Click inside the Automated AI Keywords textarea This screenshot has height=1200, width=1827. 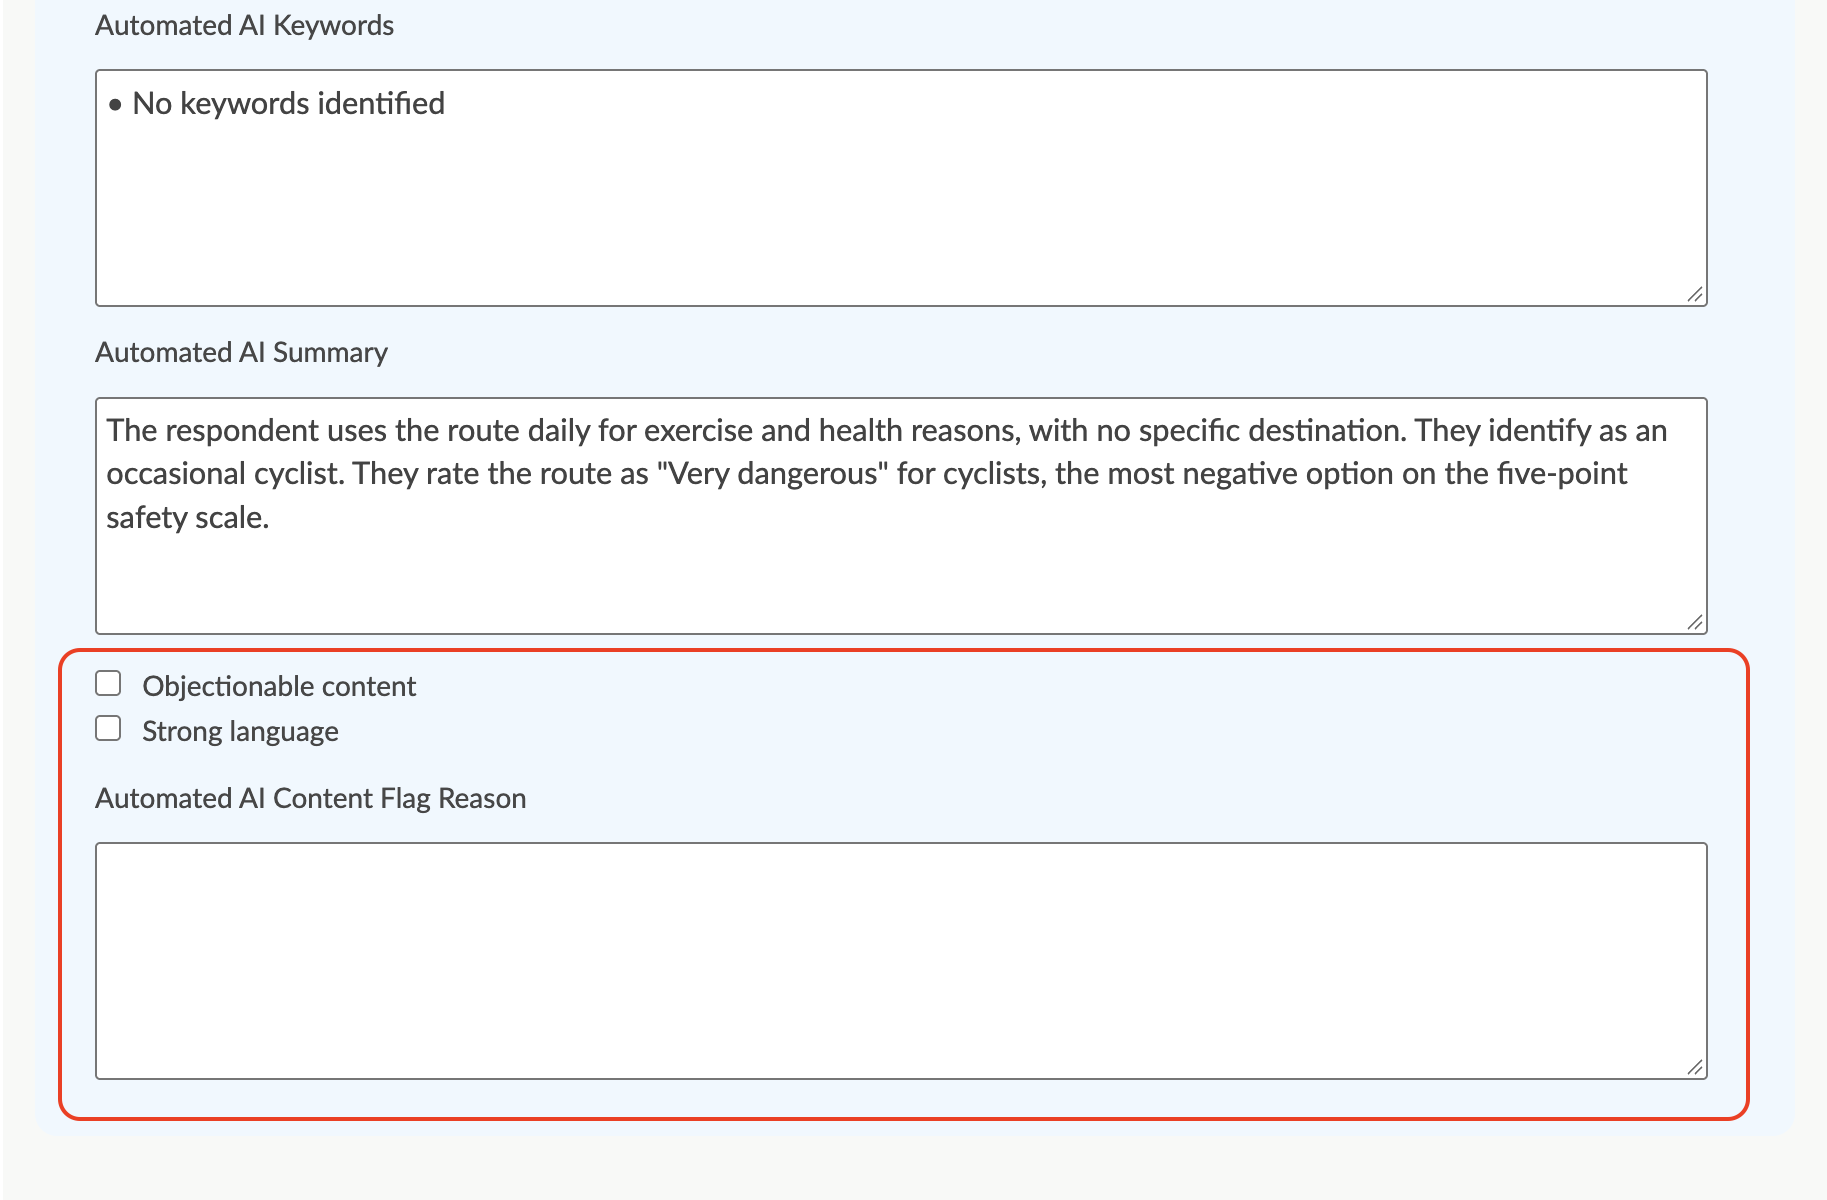pos(901,188)
